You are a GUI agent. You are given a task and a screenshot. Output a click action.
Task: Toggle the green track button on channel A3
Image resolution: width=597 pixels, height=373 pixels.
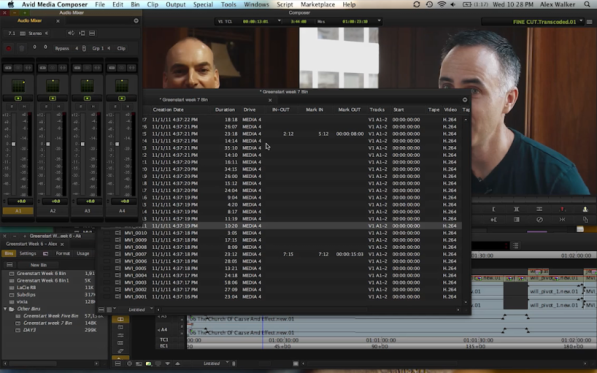[87, 98]
